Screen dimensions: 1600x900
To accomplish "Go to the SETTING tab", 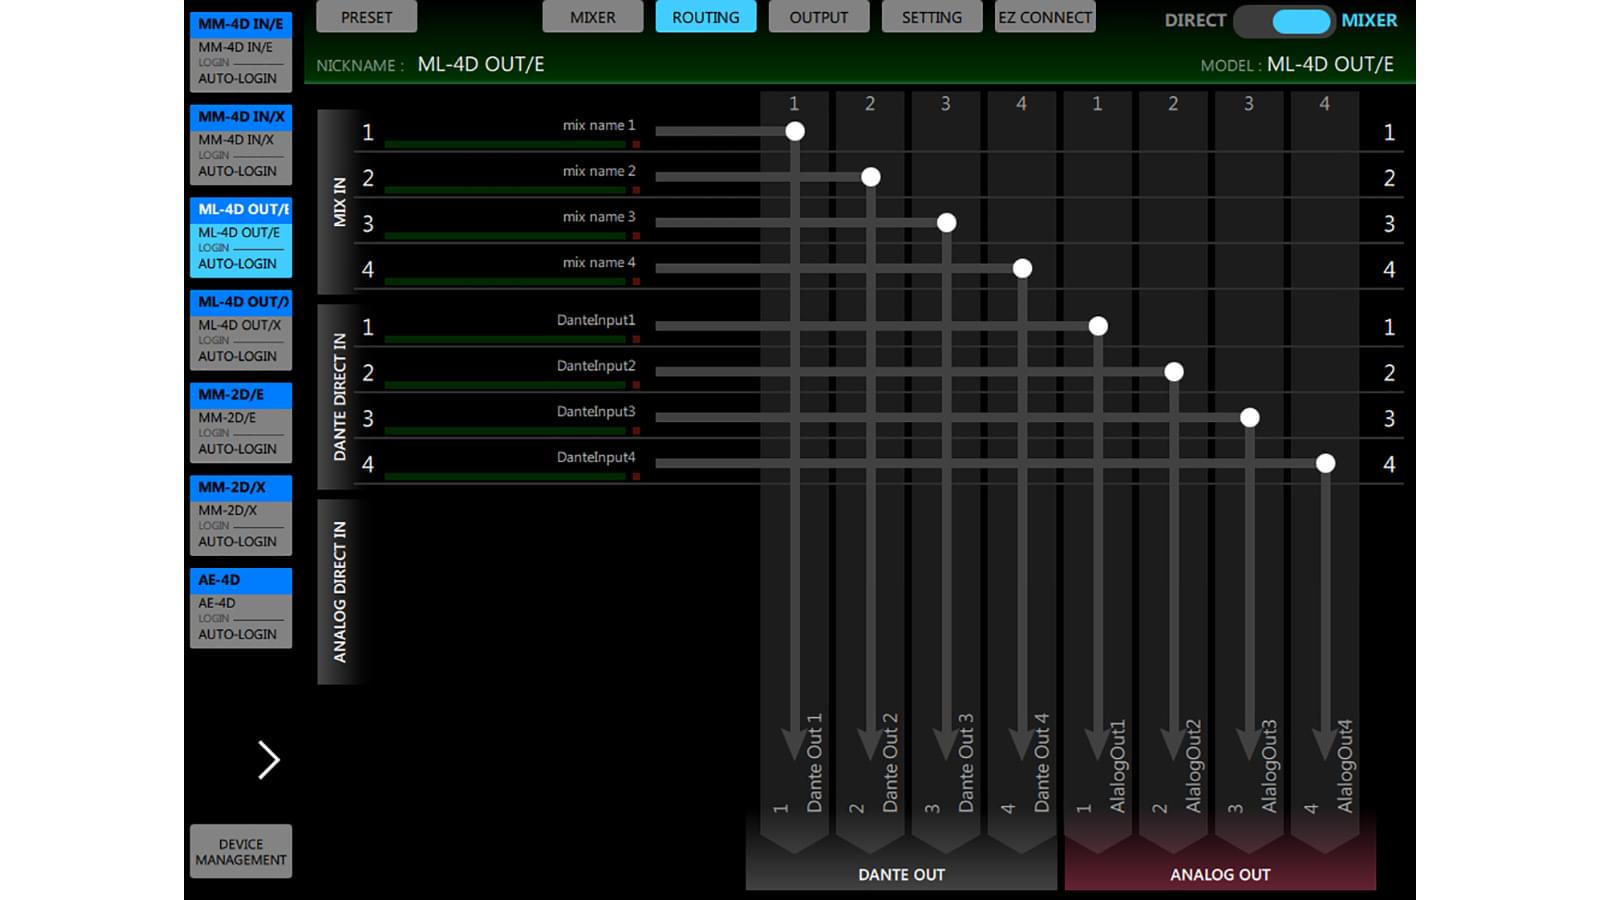I will tap(931, 17).
